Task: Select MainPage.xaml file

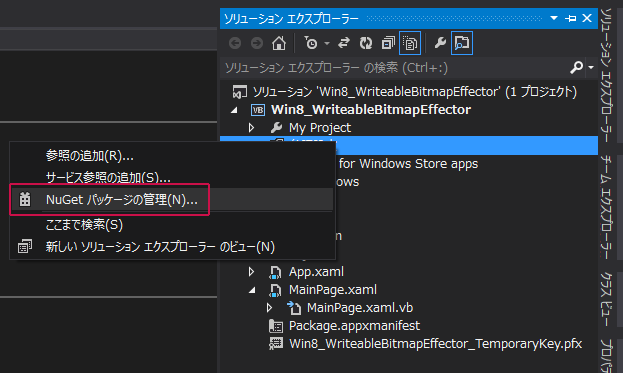Action: [x=333, y=290]
